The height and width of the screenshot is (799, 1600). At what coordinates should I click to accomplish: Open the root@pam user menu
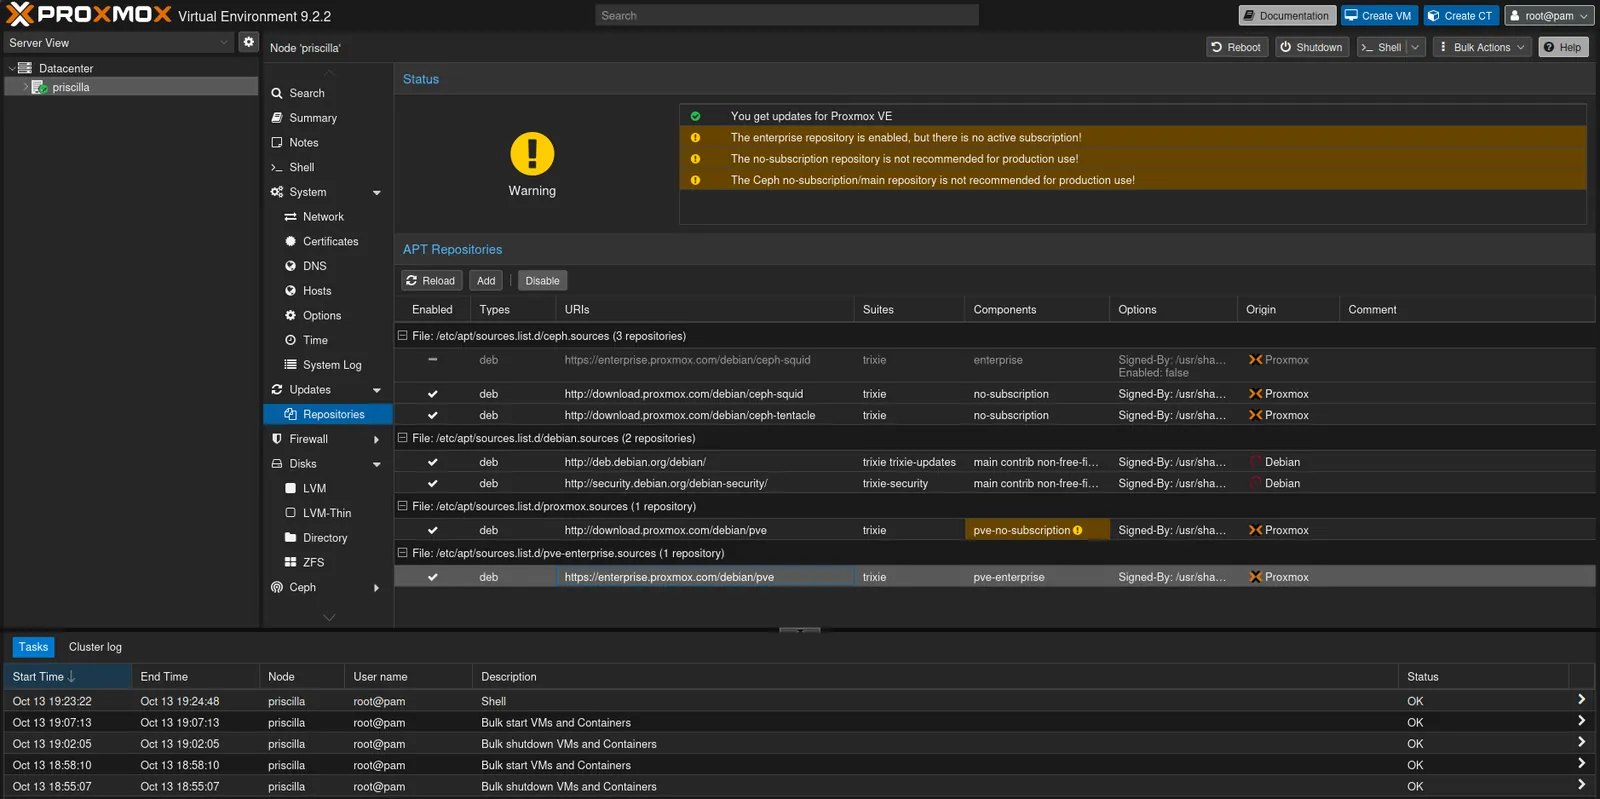click(x=1549, y=15)
